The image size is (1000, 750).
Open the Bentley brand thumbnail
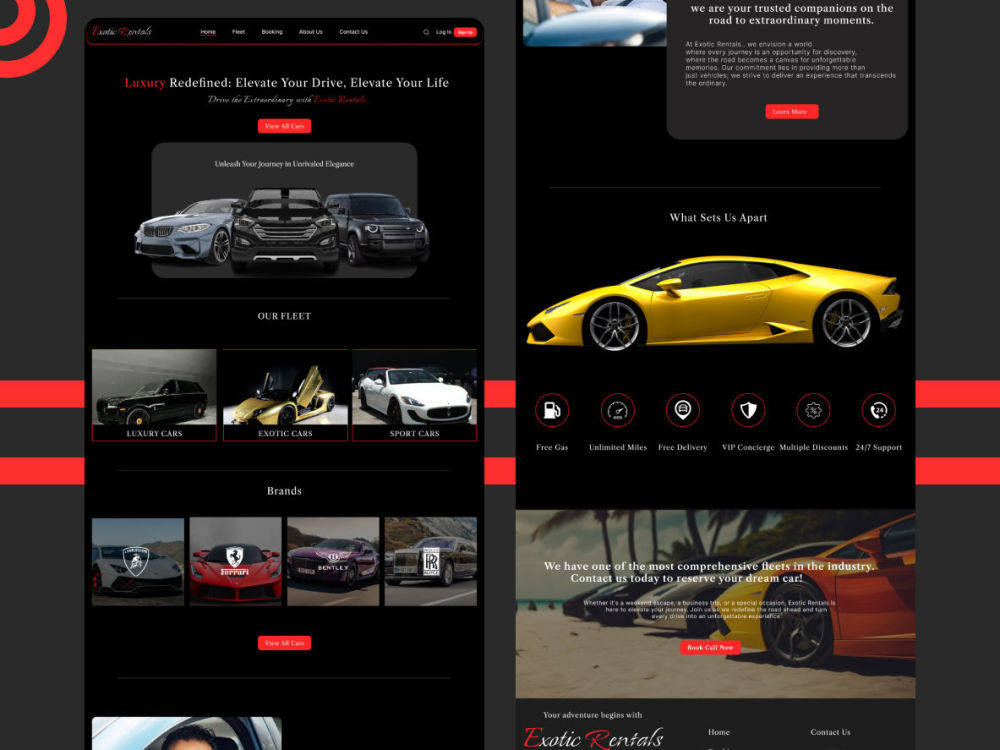click(x=333, y=561)
